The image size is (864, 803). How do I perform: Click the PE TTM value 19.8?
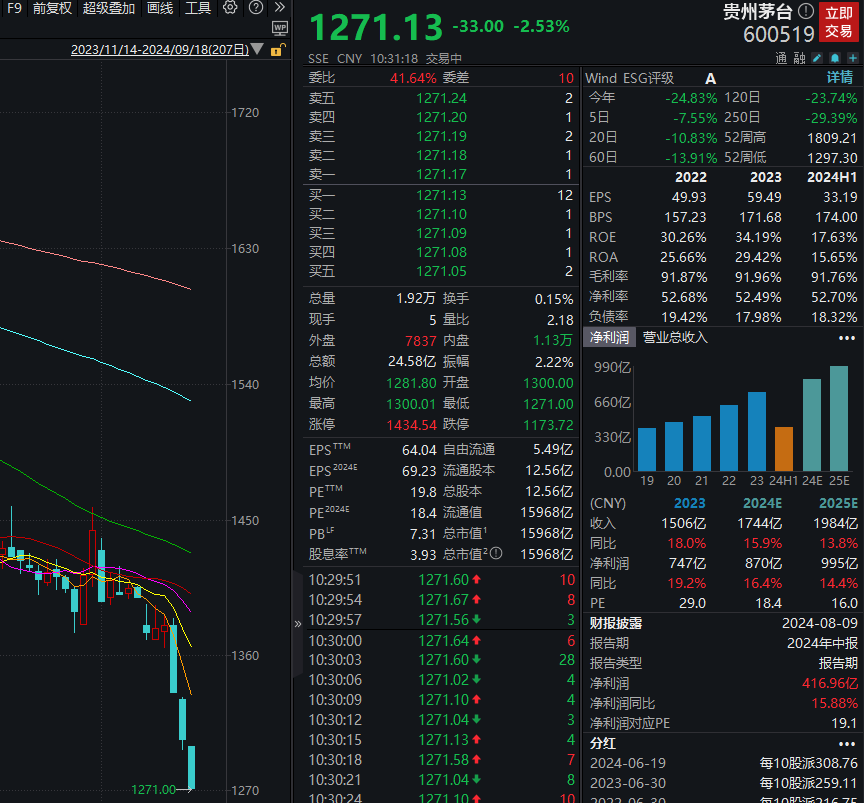point(423,492)
